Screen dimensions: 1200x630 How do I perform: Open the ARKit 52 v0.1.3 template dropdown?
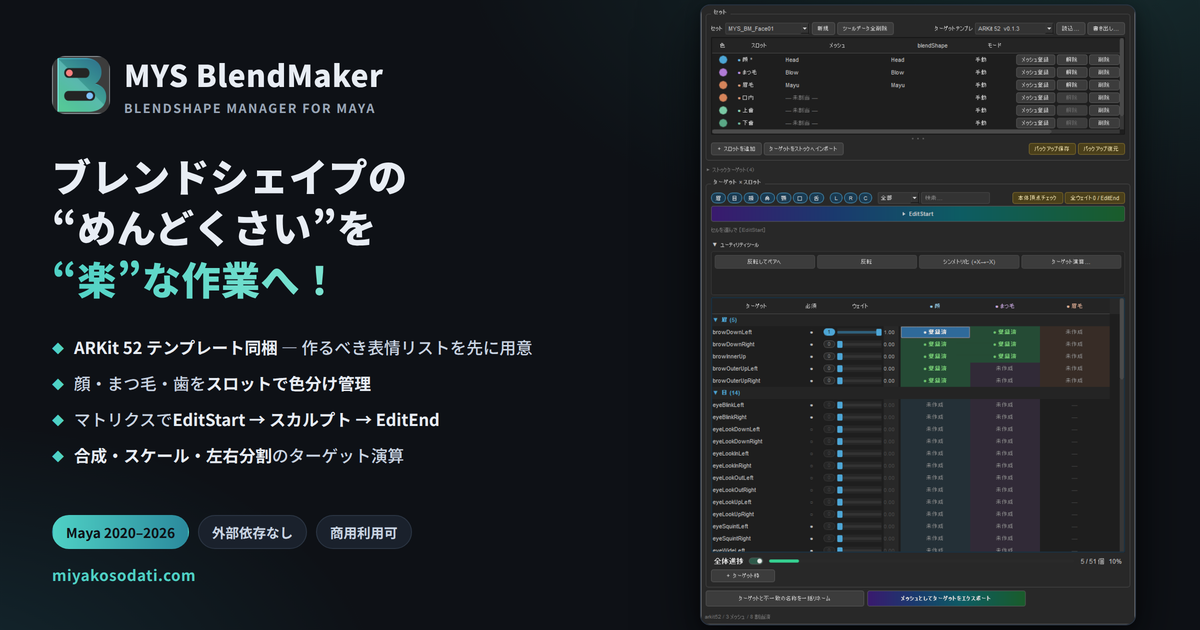[x=1014, y=28]
